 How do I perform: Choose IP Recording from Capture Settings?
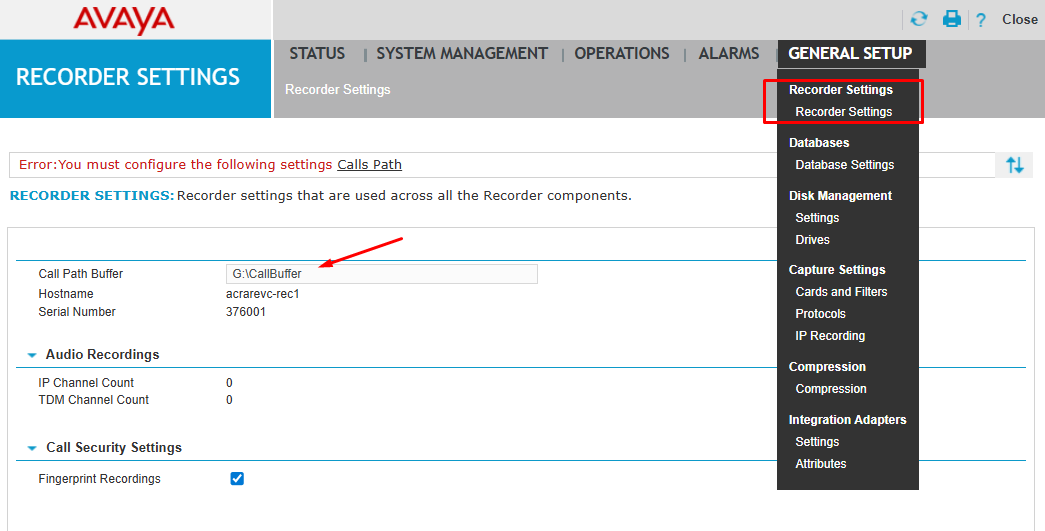(830, 336)
